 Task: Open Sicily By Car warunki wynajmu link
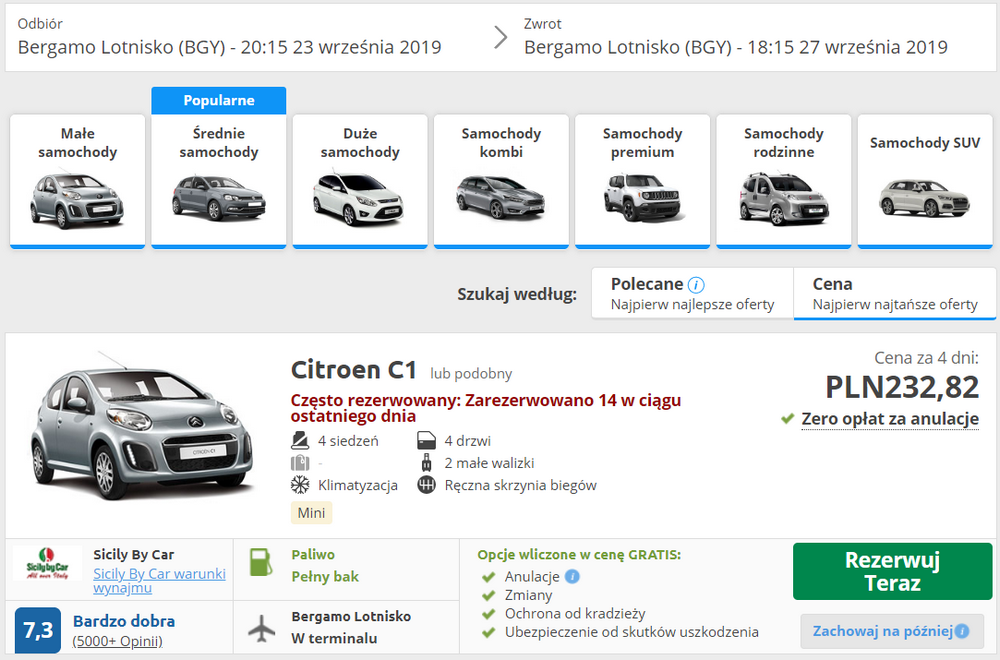pos(159,580)
